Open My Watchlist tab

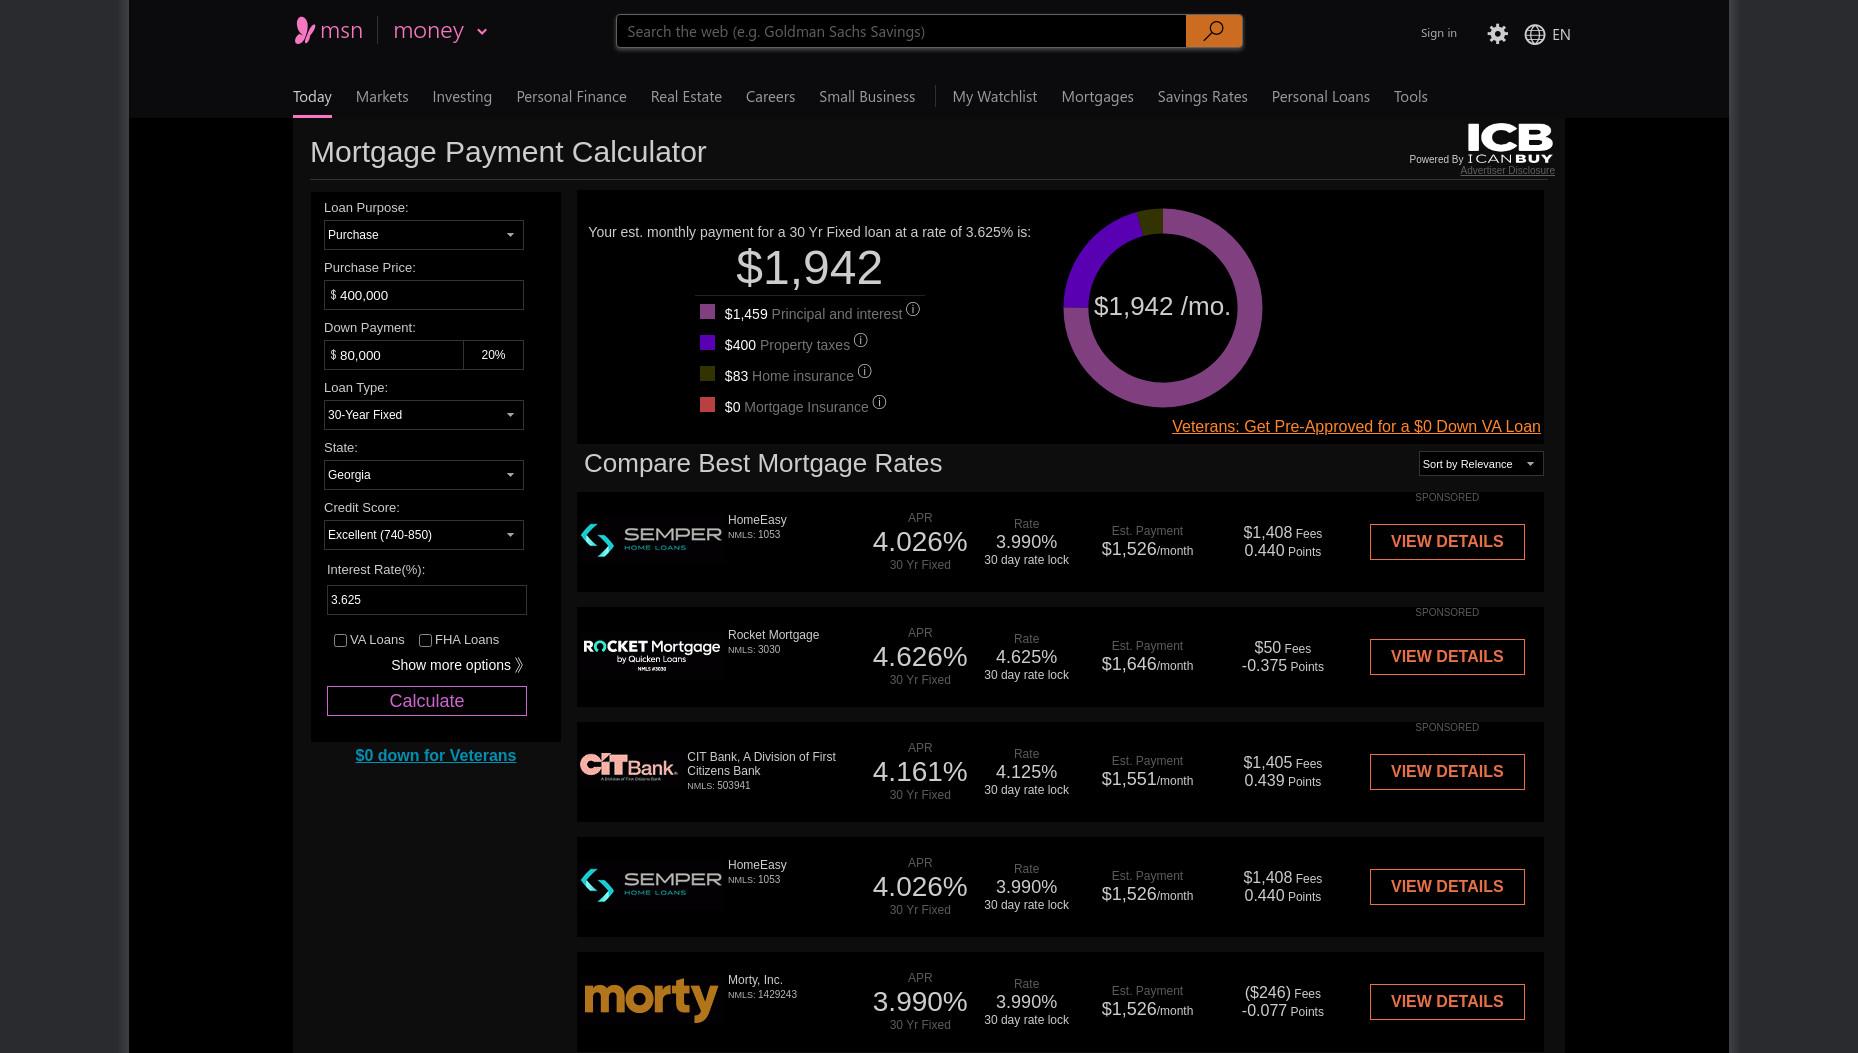point(994,96)
